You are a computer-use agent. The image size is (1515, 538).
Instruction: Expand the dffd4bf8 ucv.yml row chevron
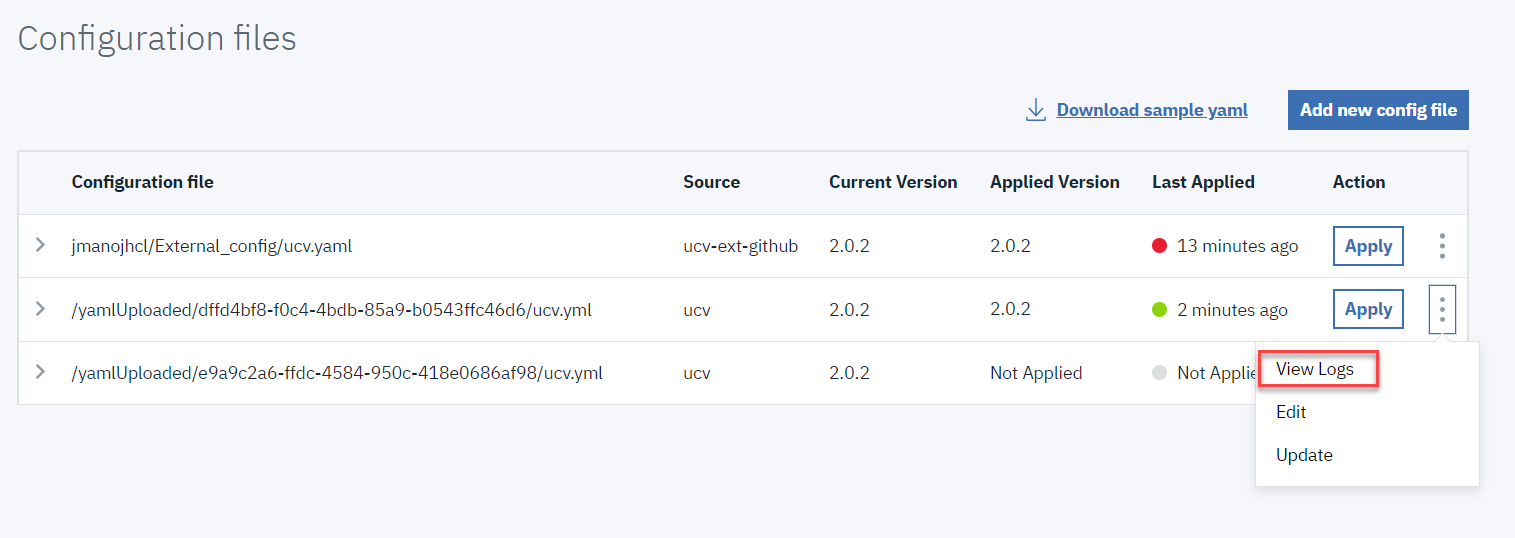40,309
